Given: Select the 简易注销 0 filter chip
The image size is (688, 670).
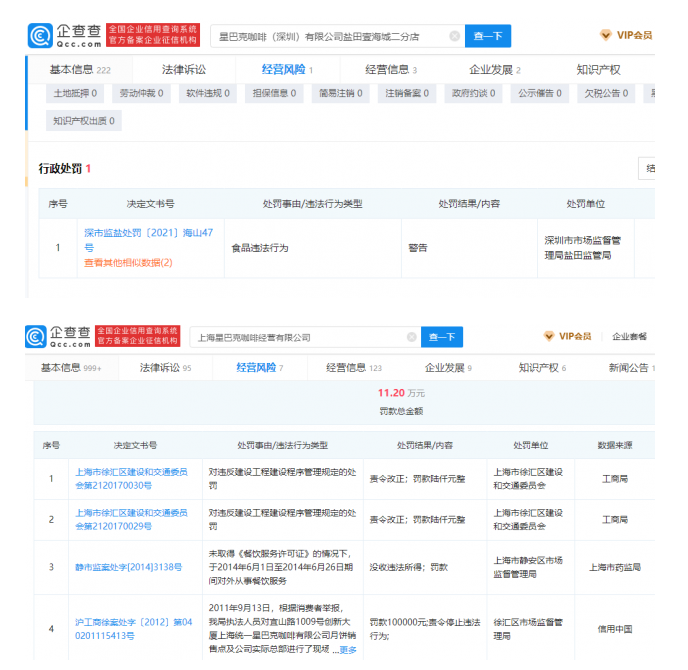Looking at the screenshot, I should point(340,93).
